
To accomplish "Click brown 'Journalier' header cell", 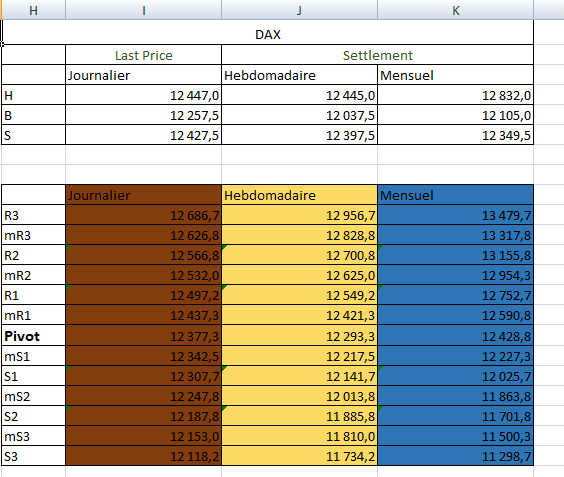I will [x=144, y=195].
